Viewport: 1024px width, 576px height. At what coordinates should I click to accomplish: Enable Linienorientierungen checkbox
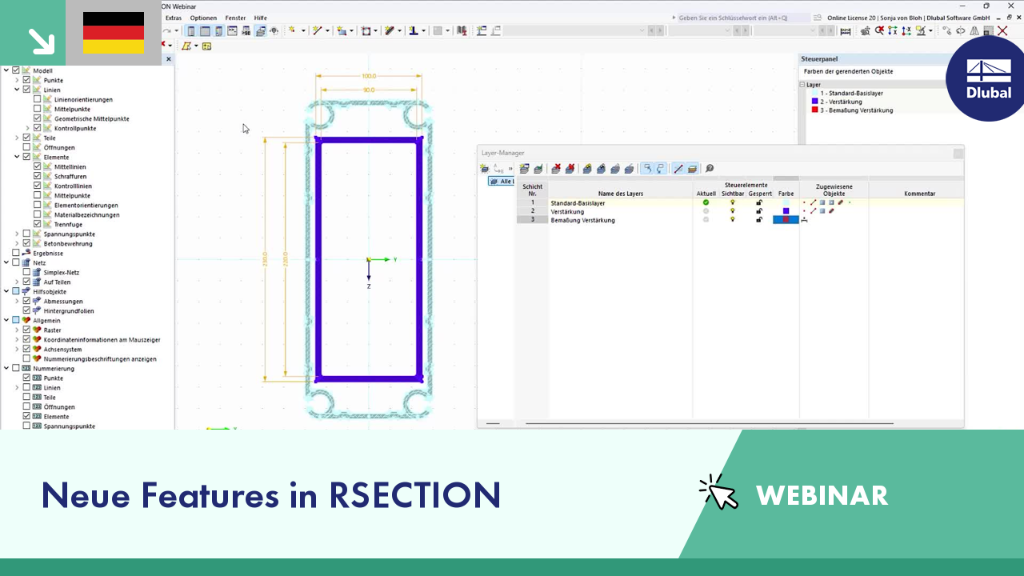[37, 99]
